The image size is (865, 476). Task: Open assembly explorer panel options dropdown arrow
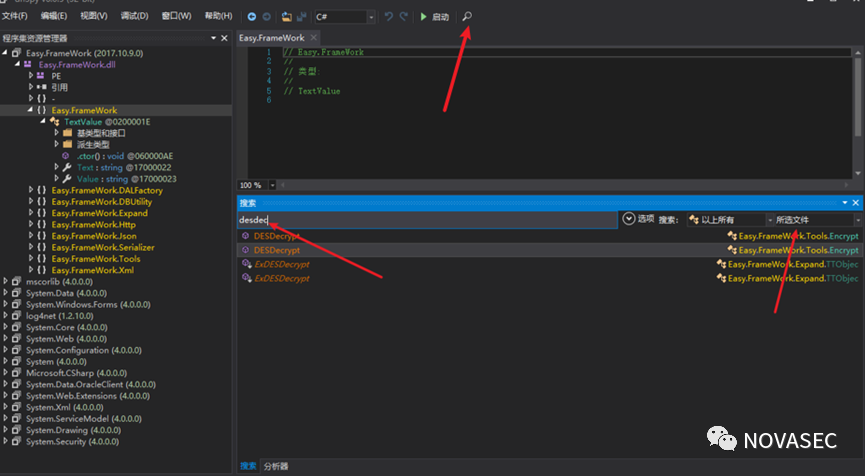point(213,38)
